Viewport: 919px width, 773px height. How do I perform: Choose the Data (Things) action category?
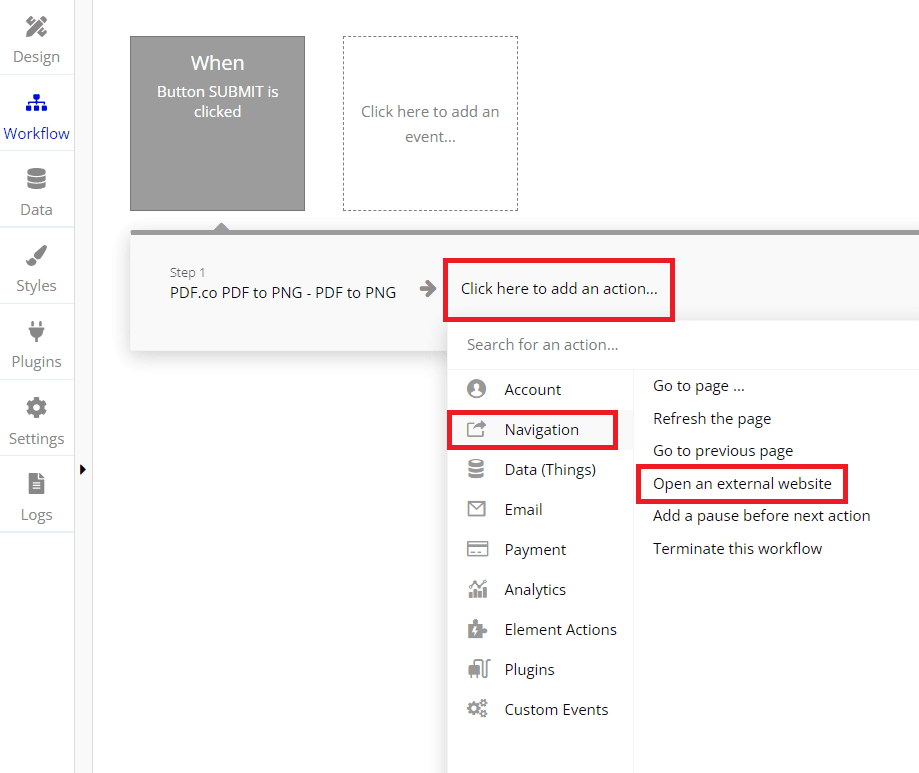549,470
